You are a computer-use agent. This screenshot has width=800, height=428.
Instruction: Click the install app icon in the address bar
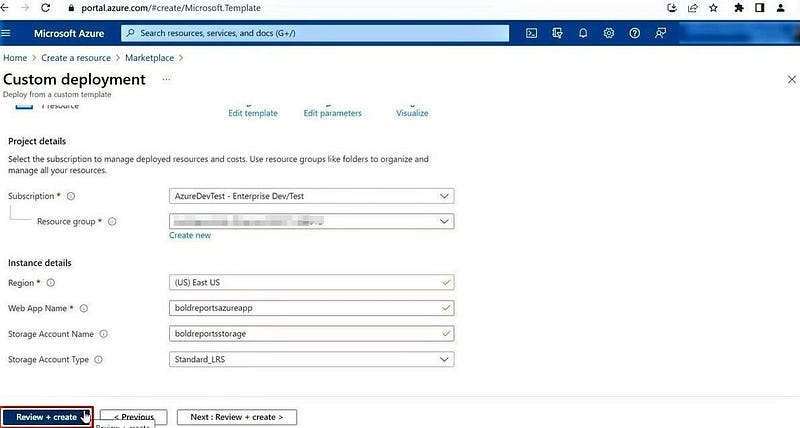[672, 8]
